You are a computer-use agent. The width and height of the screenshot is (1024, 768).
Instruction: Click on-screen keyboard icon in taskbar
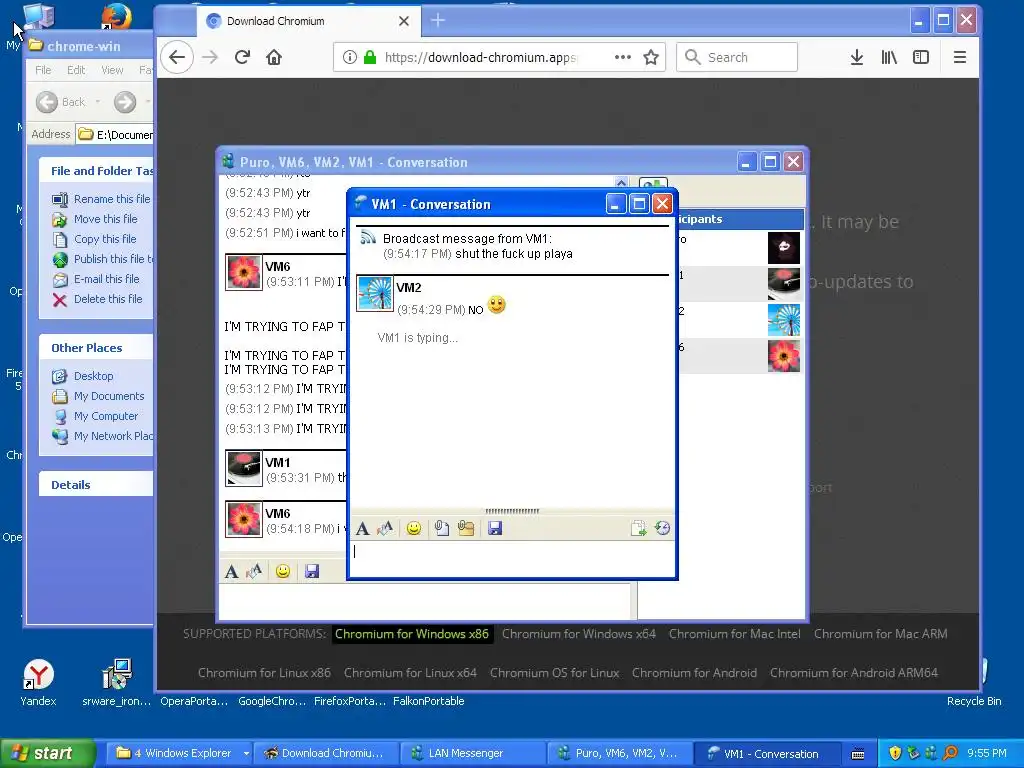pos(858,754)
